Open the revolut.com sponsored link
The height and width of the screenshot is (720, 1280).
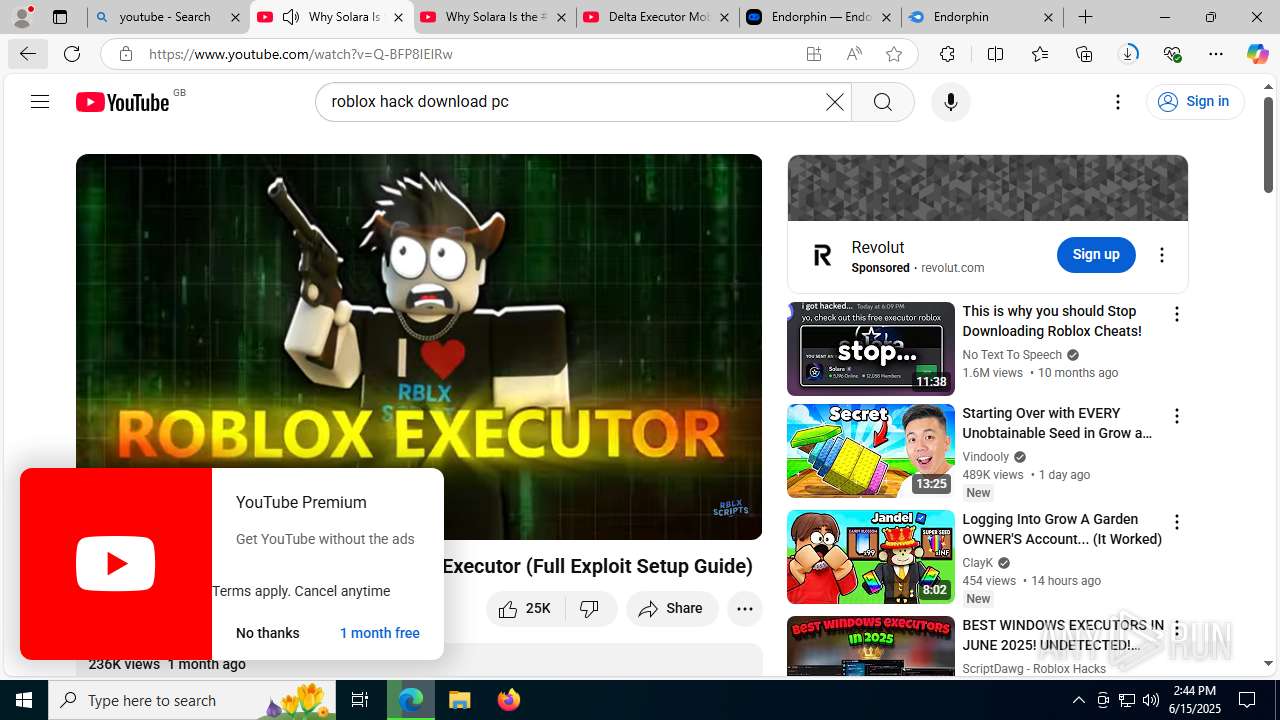(952, 268)
